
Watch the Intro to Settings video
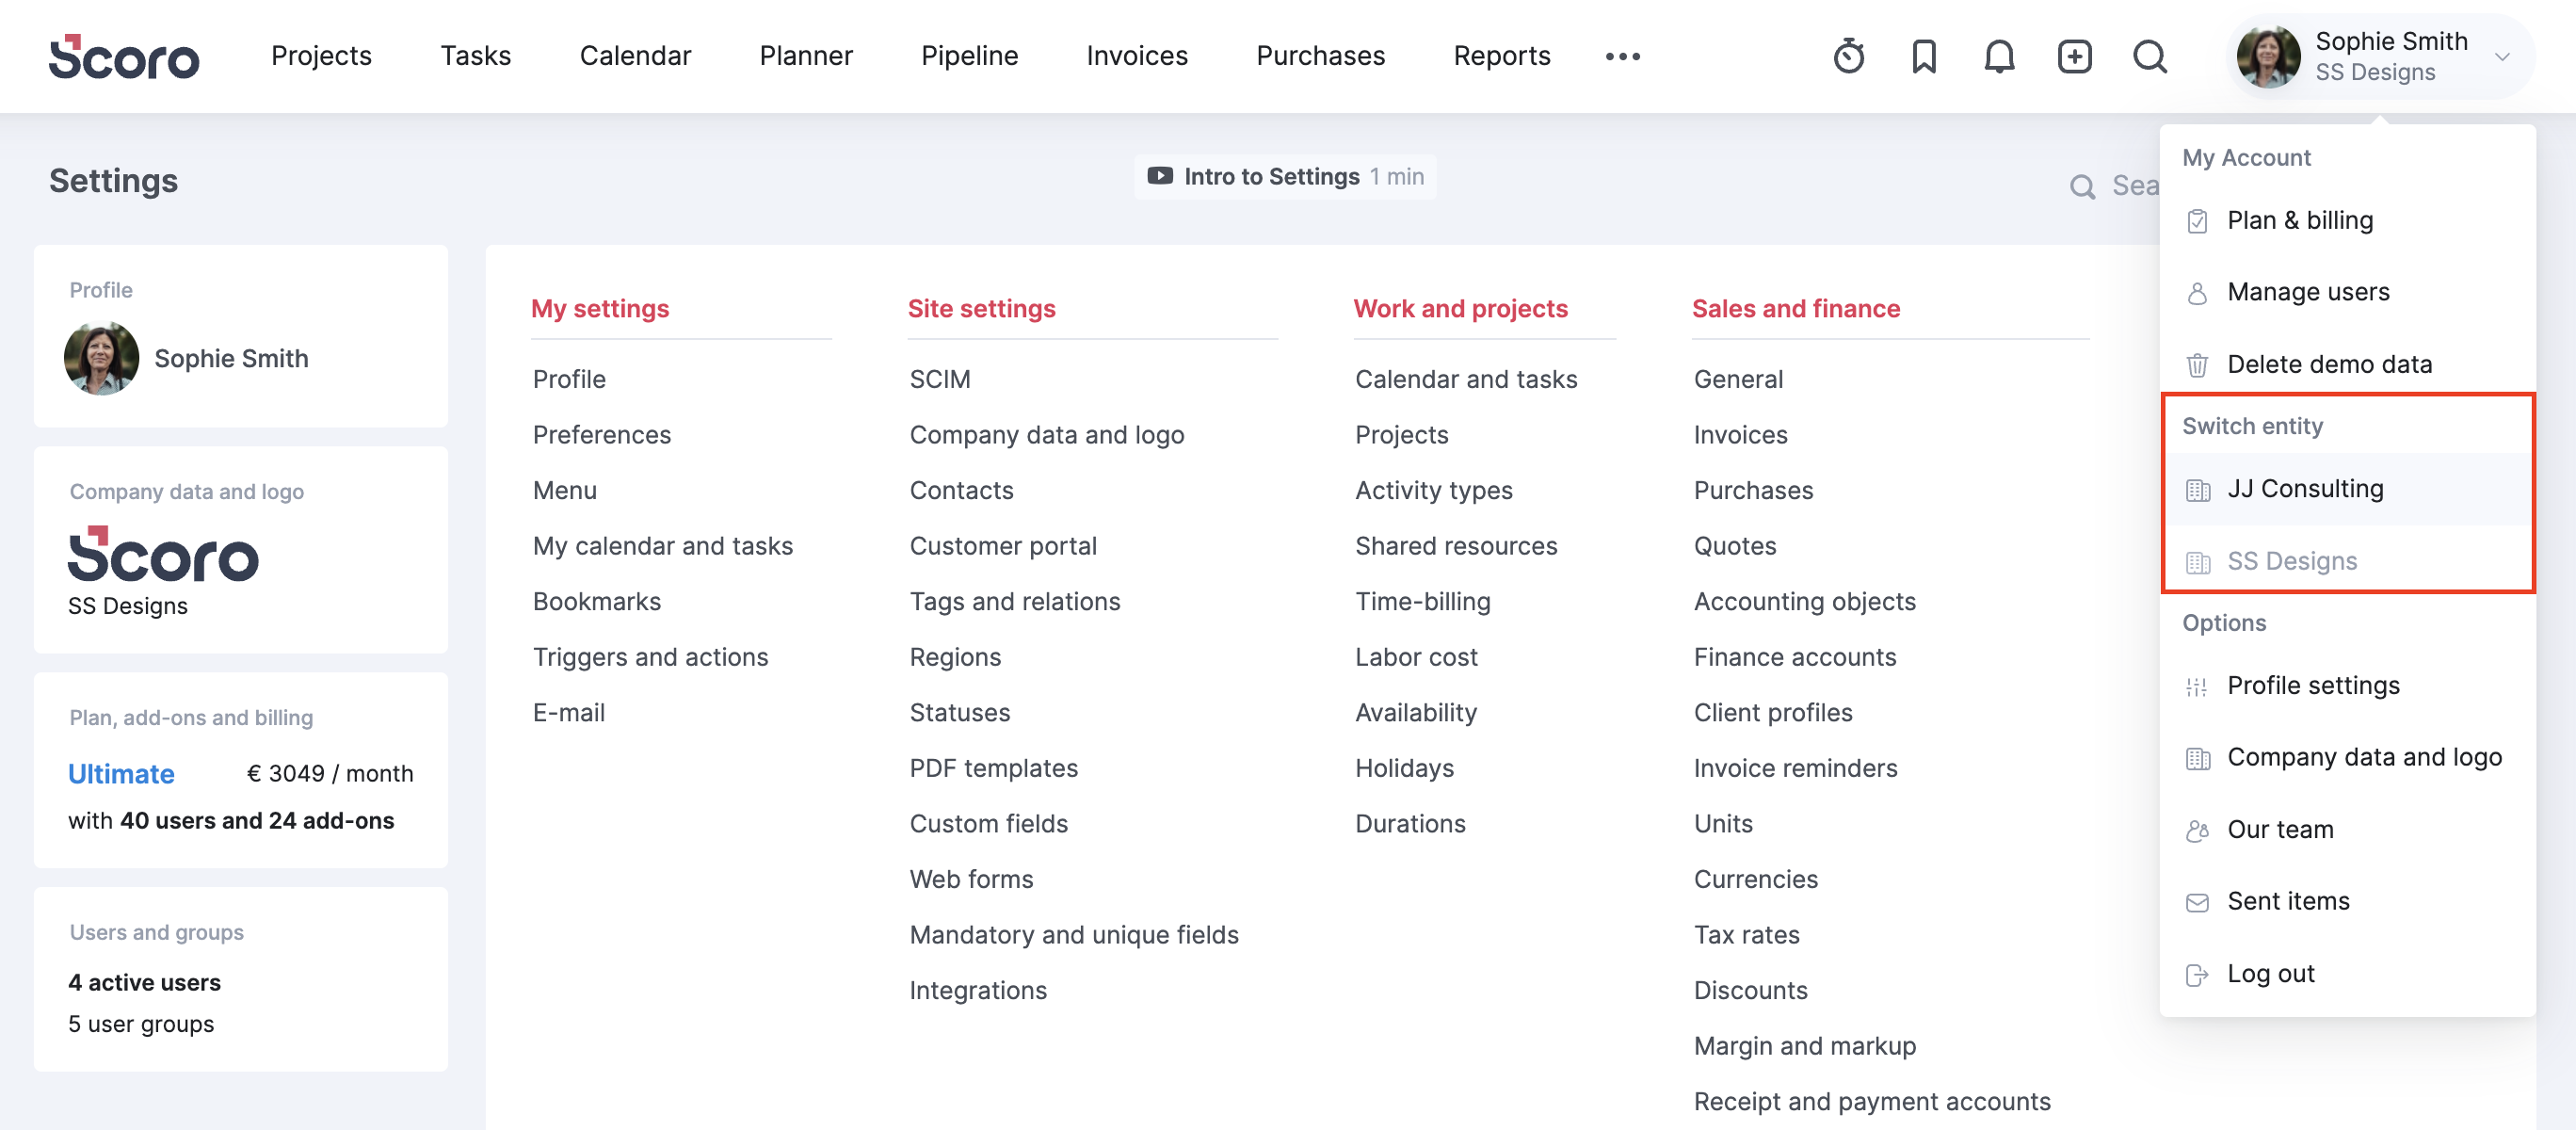[x=1285, y=177]
